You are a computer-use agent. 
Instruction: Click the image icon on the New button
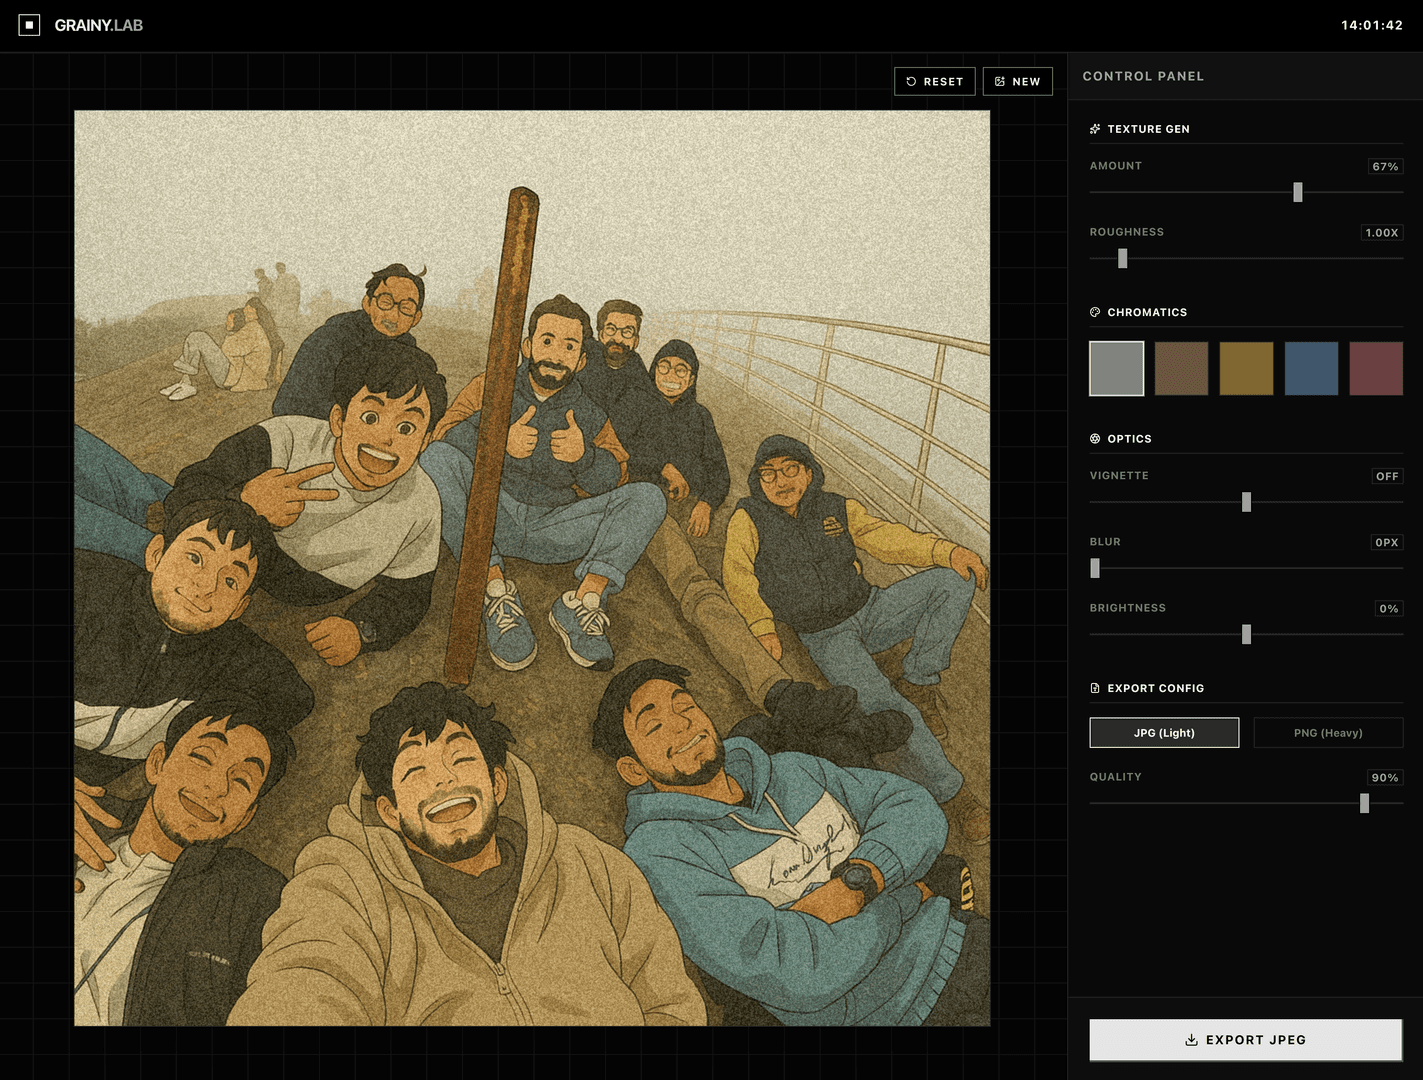(998, 81)
